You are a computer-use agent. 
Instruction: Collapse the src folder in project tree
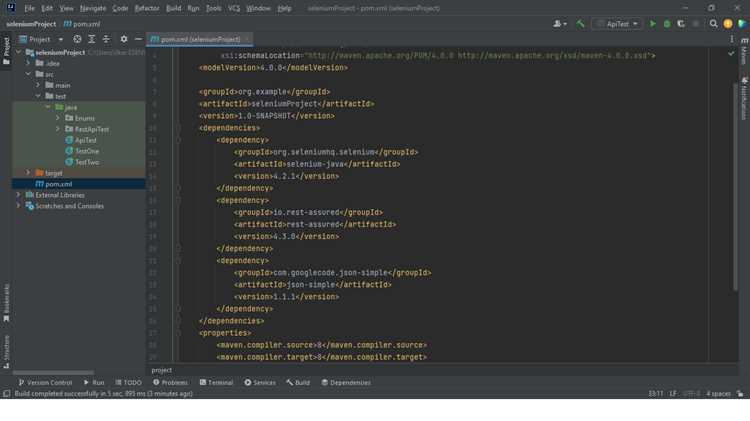click(x=28, y=74)
